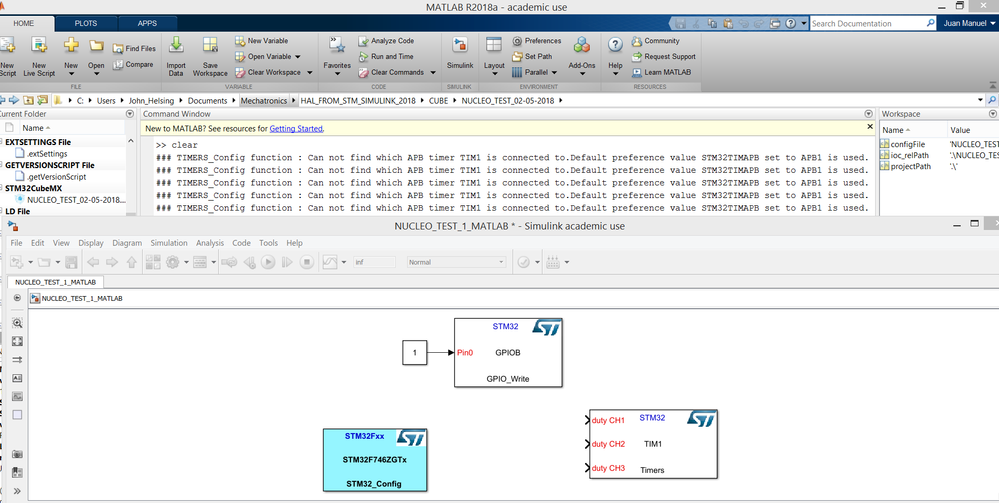This screenshot has width=999, height=503.
Task: Click the Simulink Stop simulation button
Action: 307,262
